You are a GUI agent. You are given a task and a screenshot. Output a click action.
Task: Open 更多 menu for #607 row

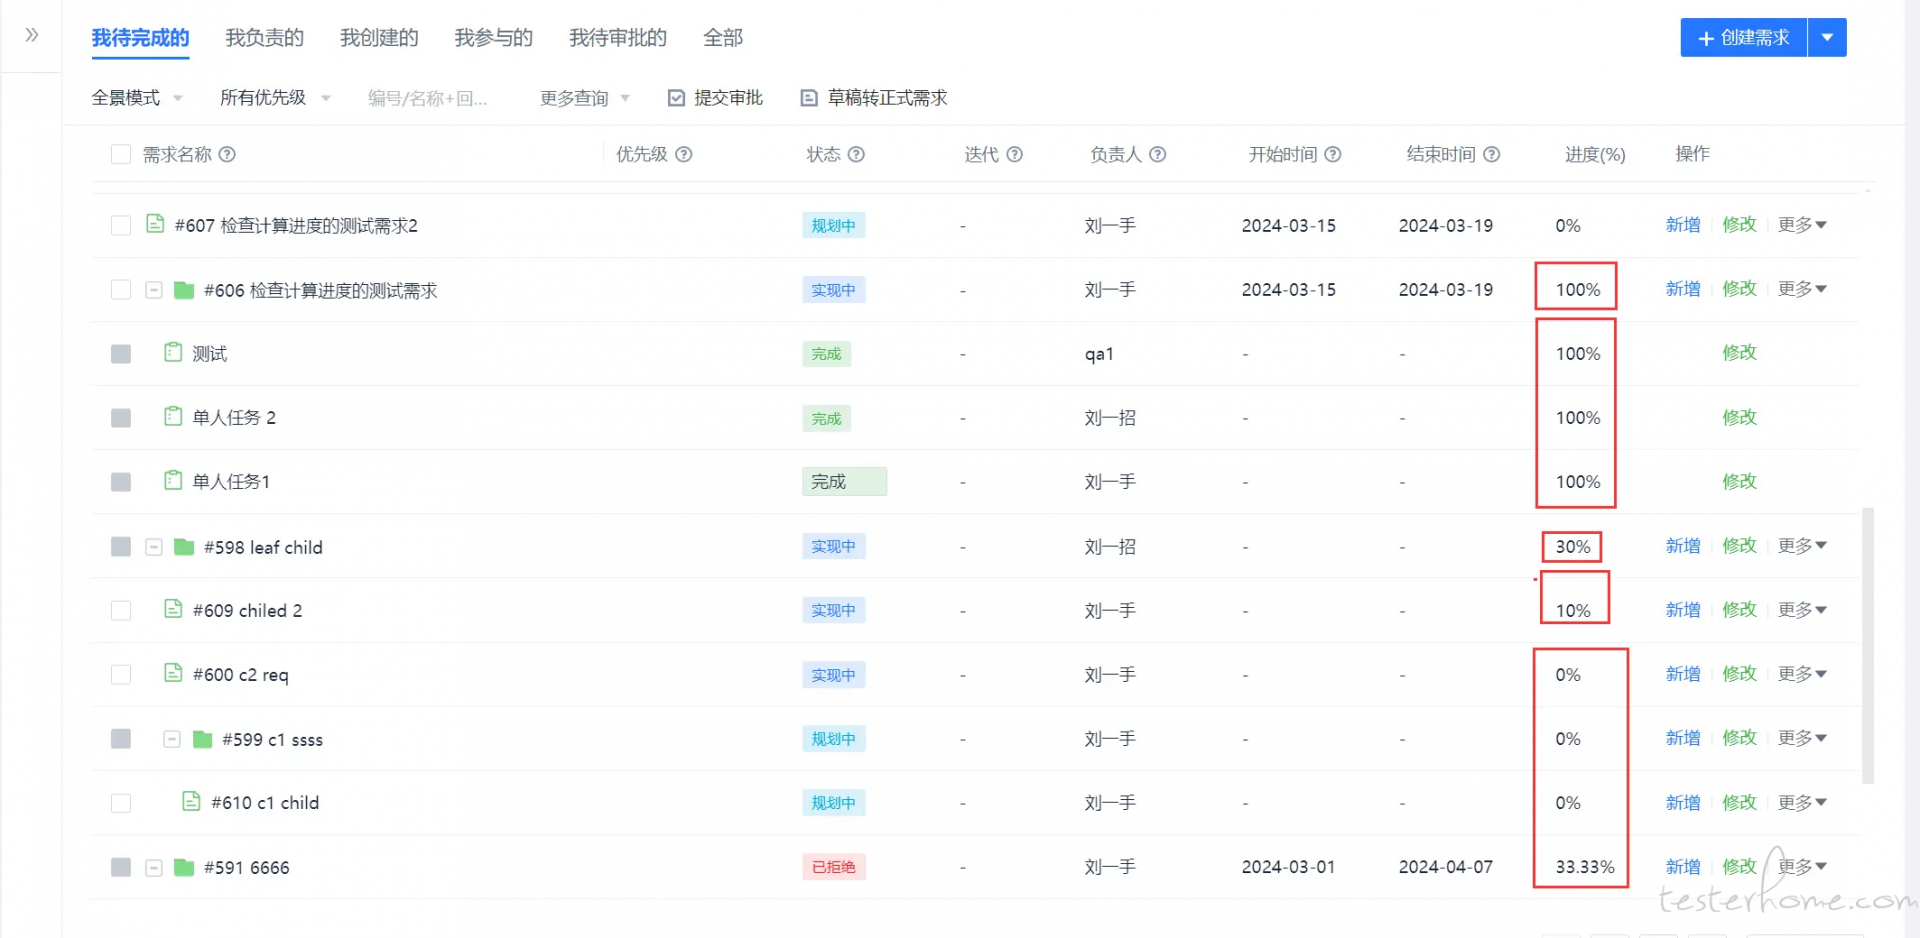pos(1802,225)
